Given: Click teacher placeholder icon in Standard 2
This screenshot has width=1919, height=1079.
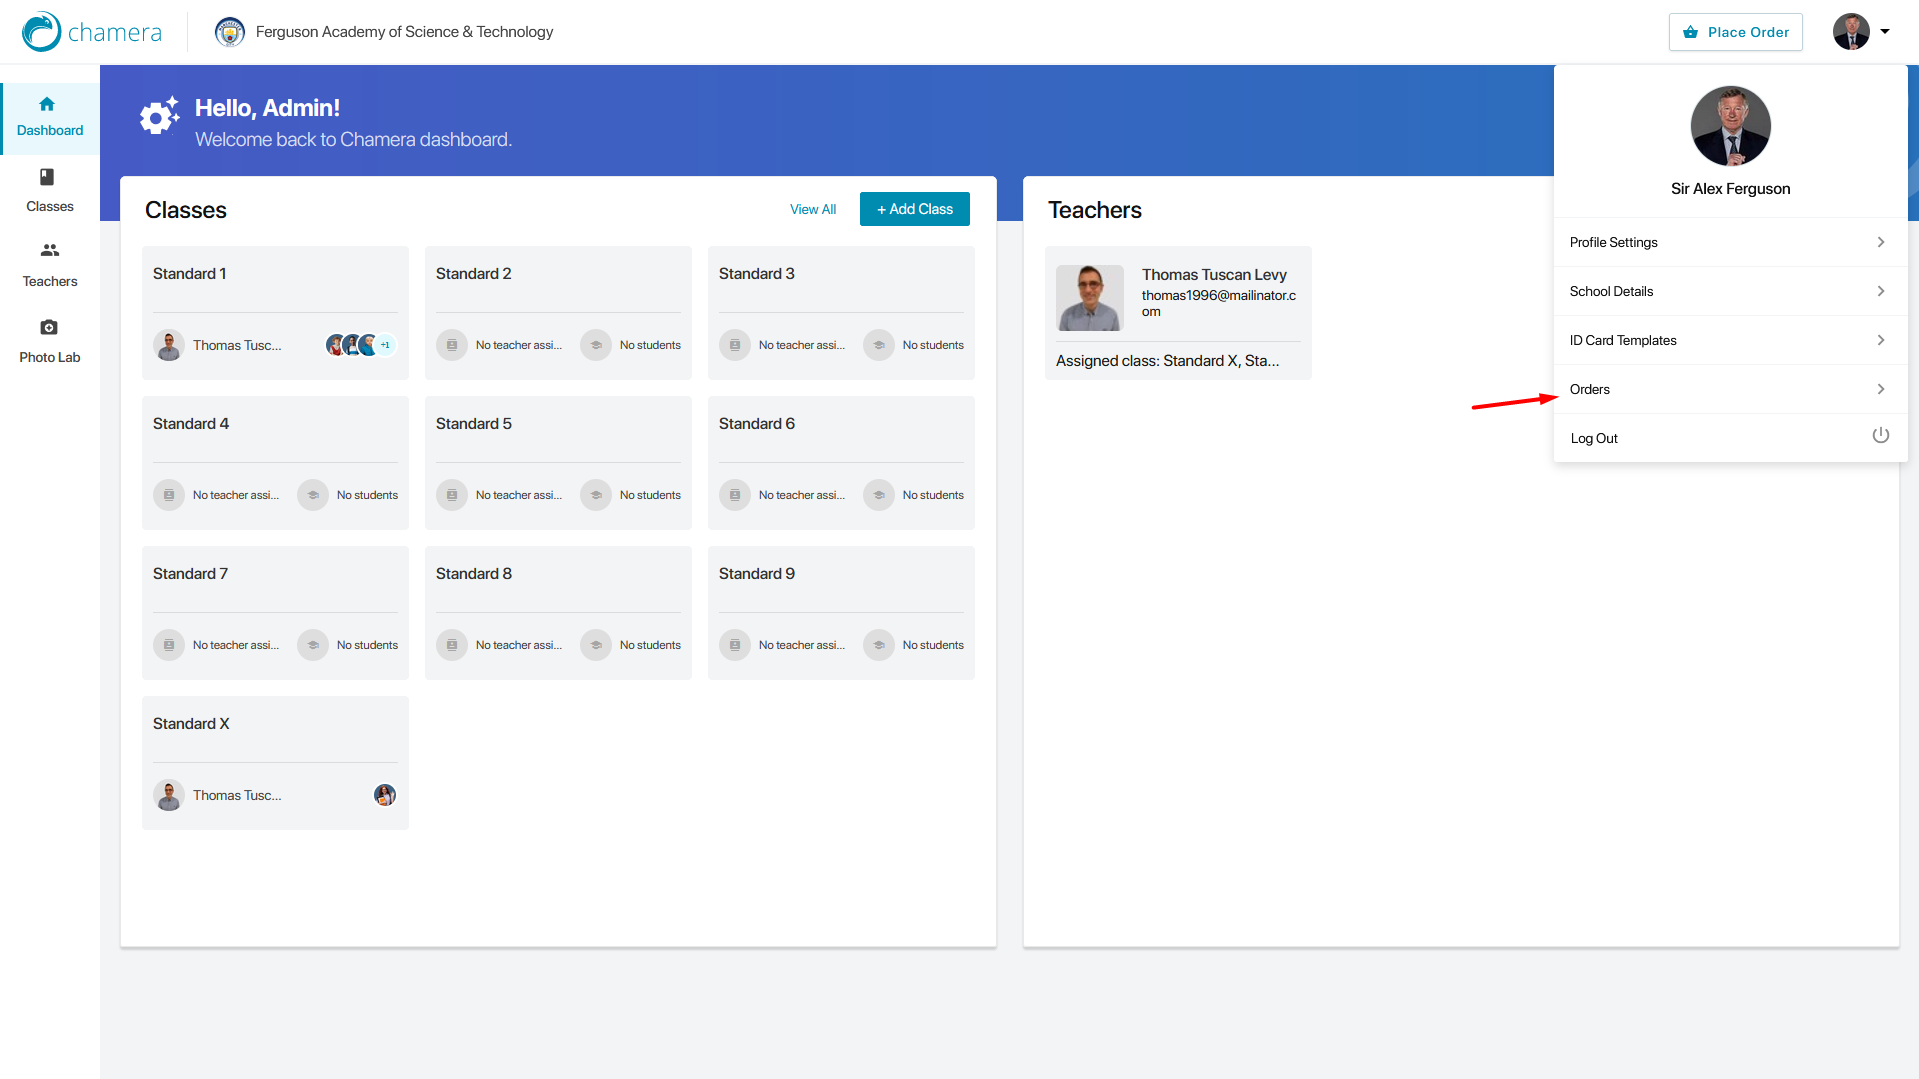Looking at the screenshot, I should pos(452,345).
